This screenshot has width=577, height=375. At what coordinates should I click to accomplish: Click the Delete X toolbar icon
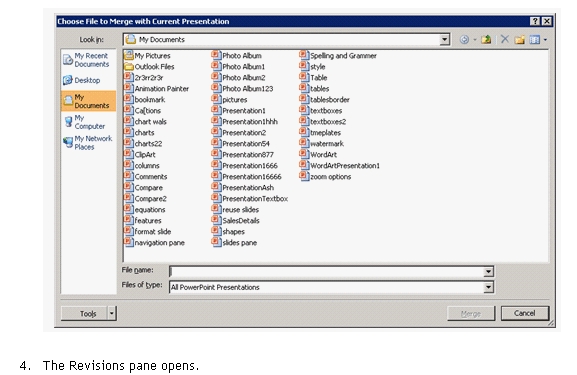pos(505,39)
